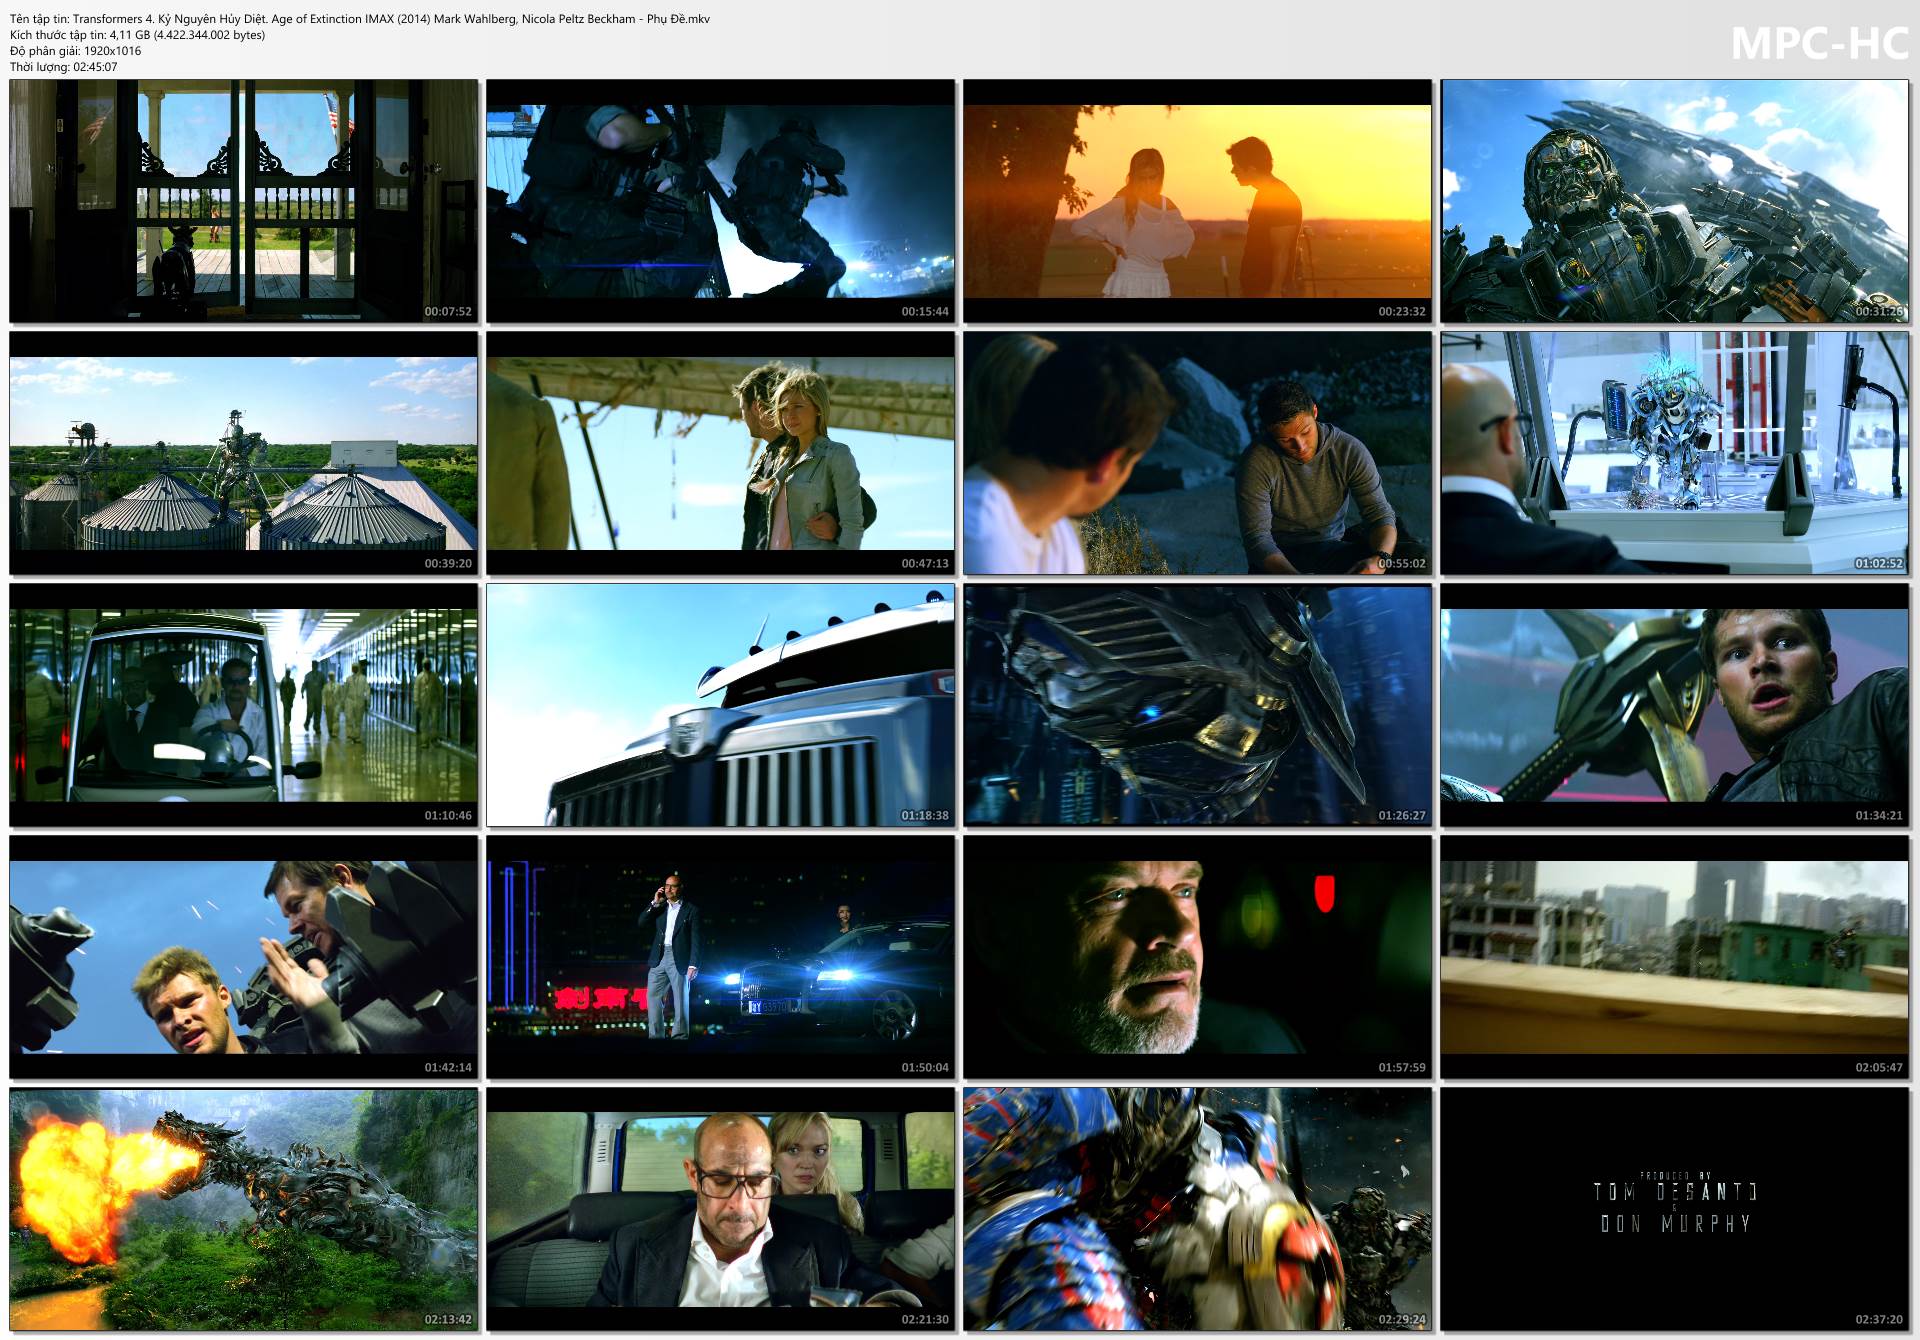Click the robot face thumbnail at 00:31:26
The image size is (1920, 1340).
point(1674,201)
